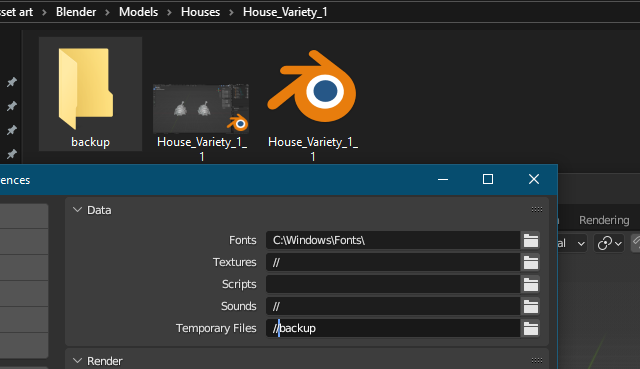Click the third pin icon in Explorer sidebar
640x369 pixels.
[x=11, y=130]
